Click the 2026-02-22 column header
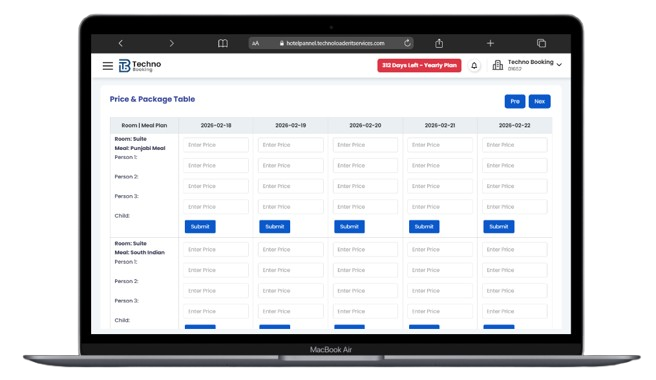The width and height of the screenshot is (656, 380). (x=515, y=125)
